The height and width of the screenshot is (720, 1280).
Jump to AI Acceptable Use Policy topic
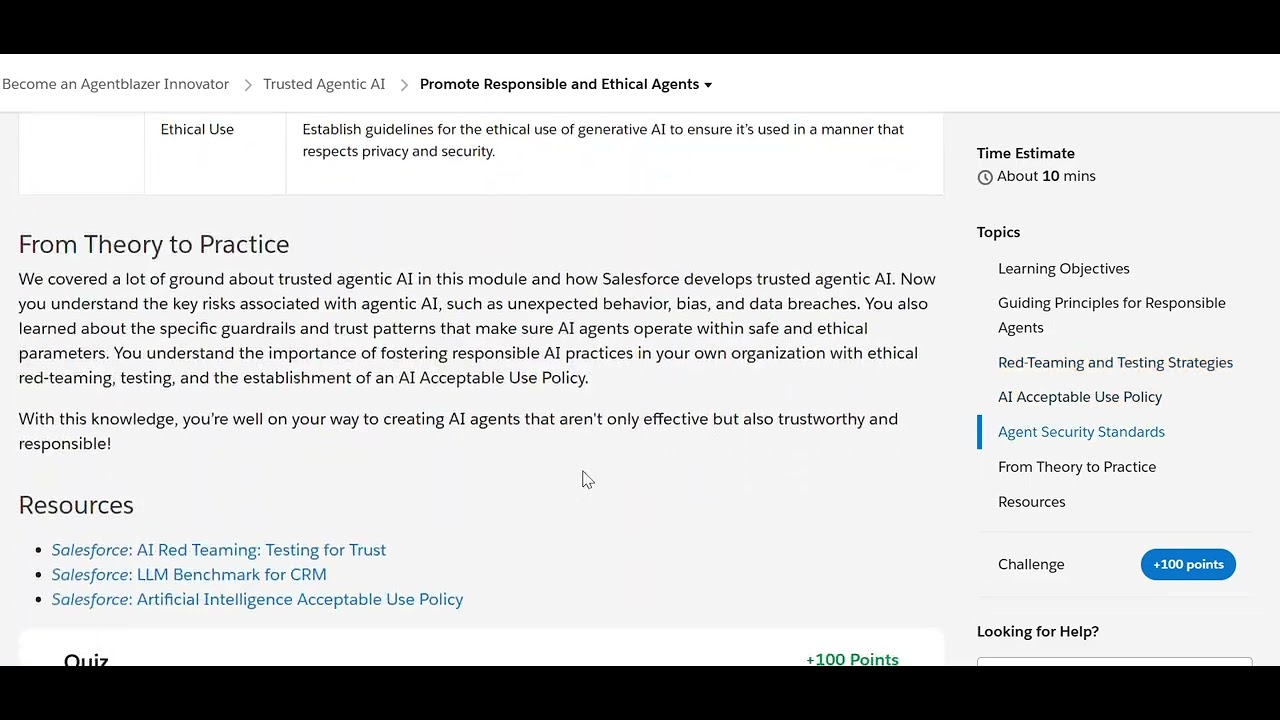point(1080,397)
